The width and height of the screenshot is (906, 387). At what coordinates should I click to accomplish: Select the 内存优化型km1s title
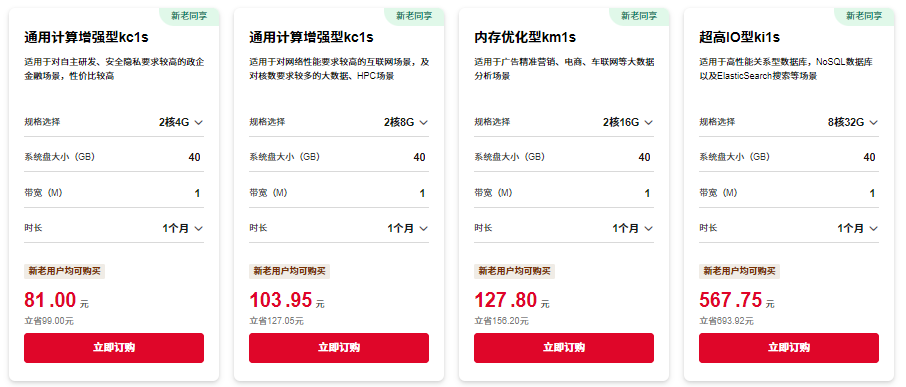(525, 38)
